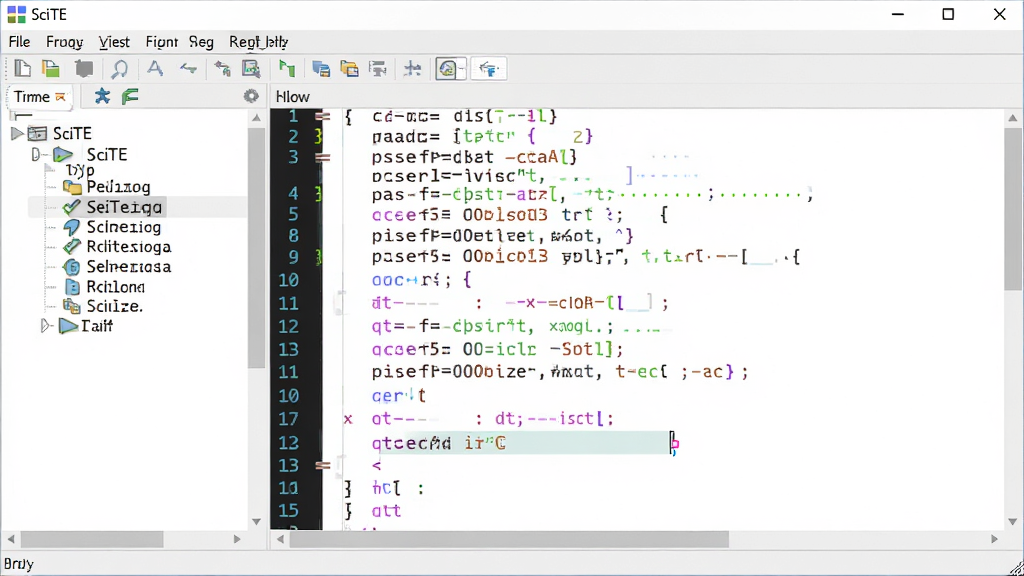The width and height of the screenshot is (1024, 576).
Task: Expand the Tailt tree node
Action: [x=46, y=325]
